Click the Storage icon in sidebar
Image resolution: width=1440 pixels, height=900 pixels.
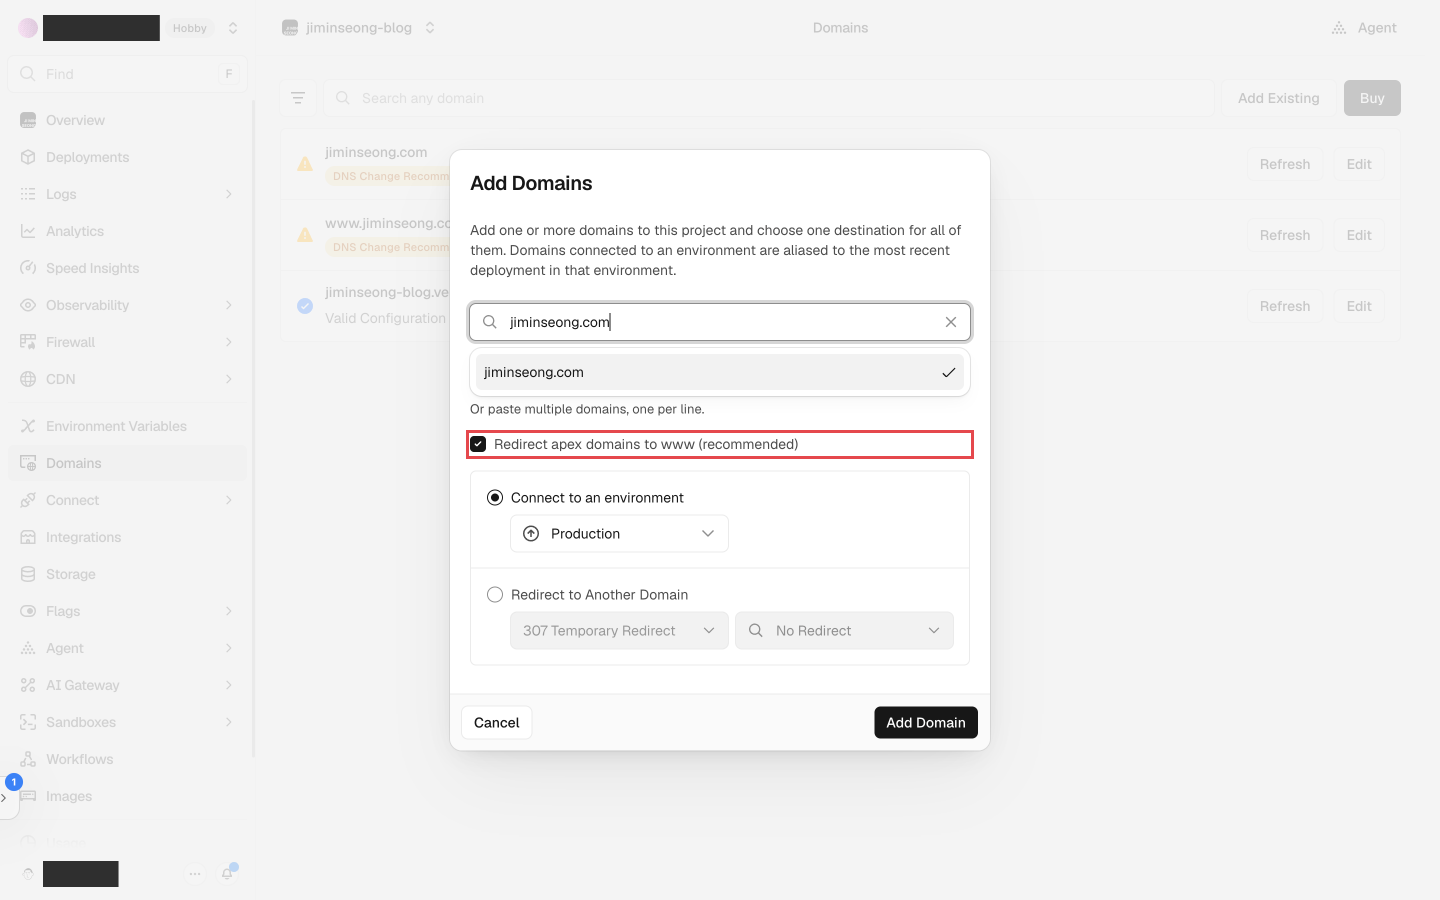click(x=28, y=574)
